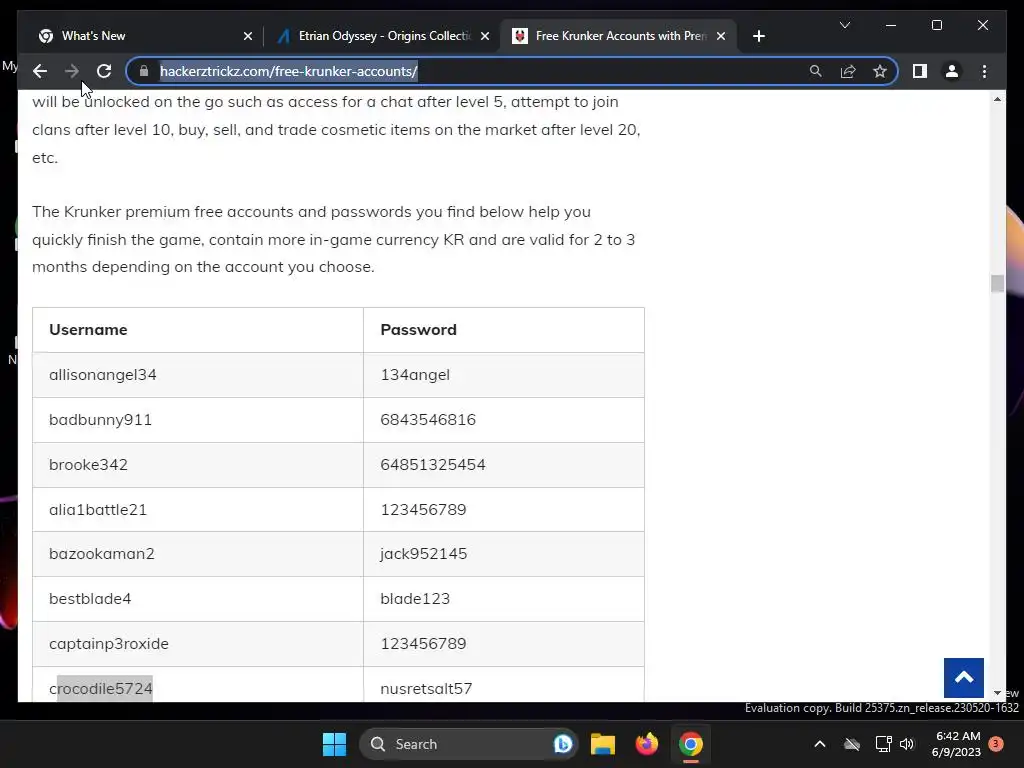This screenshot has height=768, width=1024.
Task: Select alia1battle21's password 123456789
Action: (423, 509)
